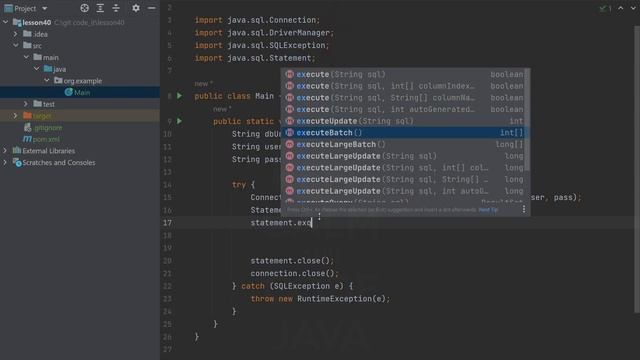Click on throw new RuntimeException(e) line
This screenshot has width=640, height=360.
tap(320, 299)
